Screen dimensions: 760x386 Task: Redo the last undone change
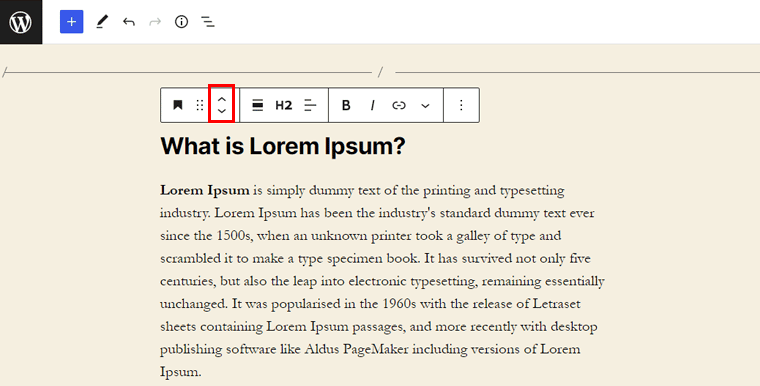click(x=155, y=22)
